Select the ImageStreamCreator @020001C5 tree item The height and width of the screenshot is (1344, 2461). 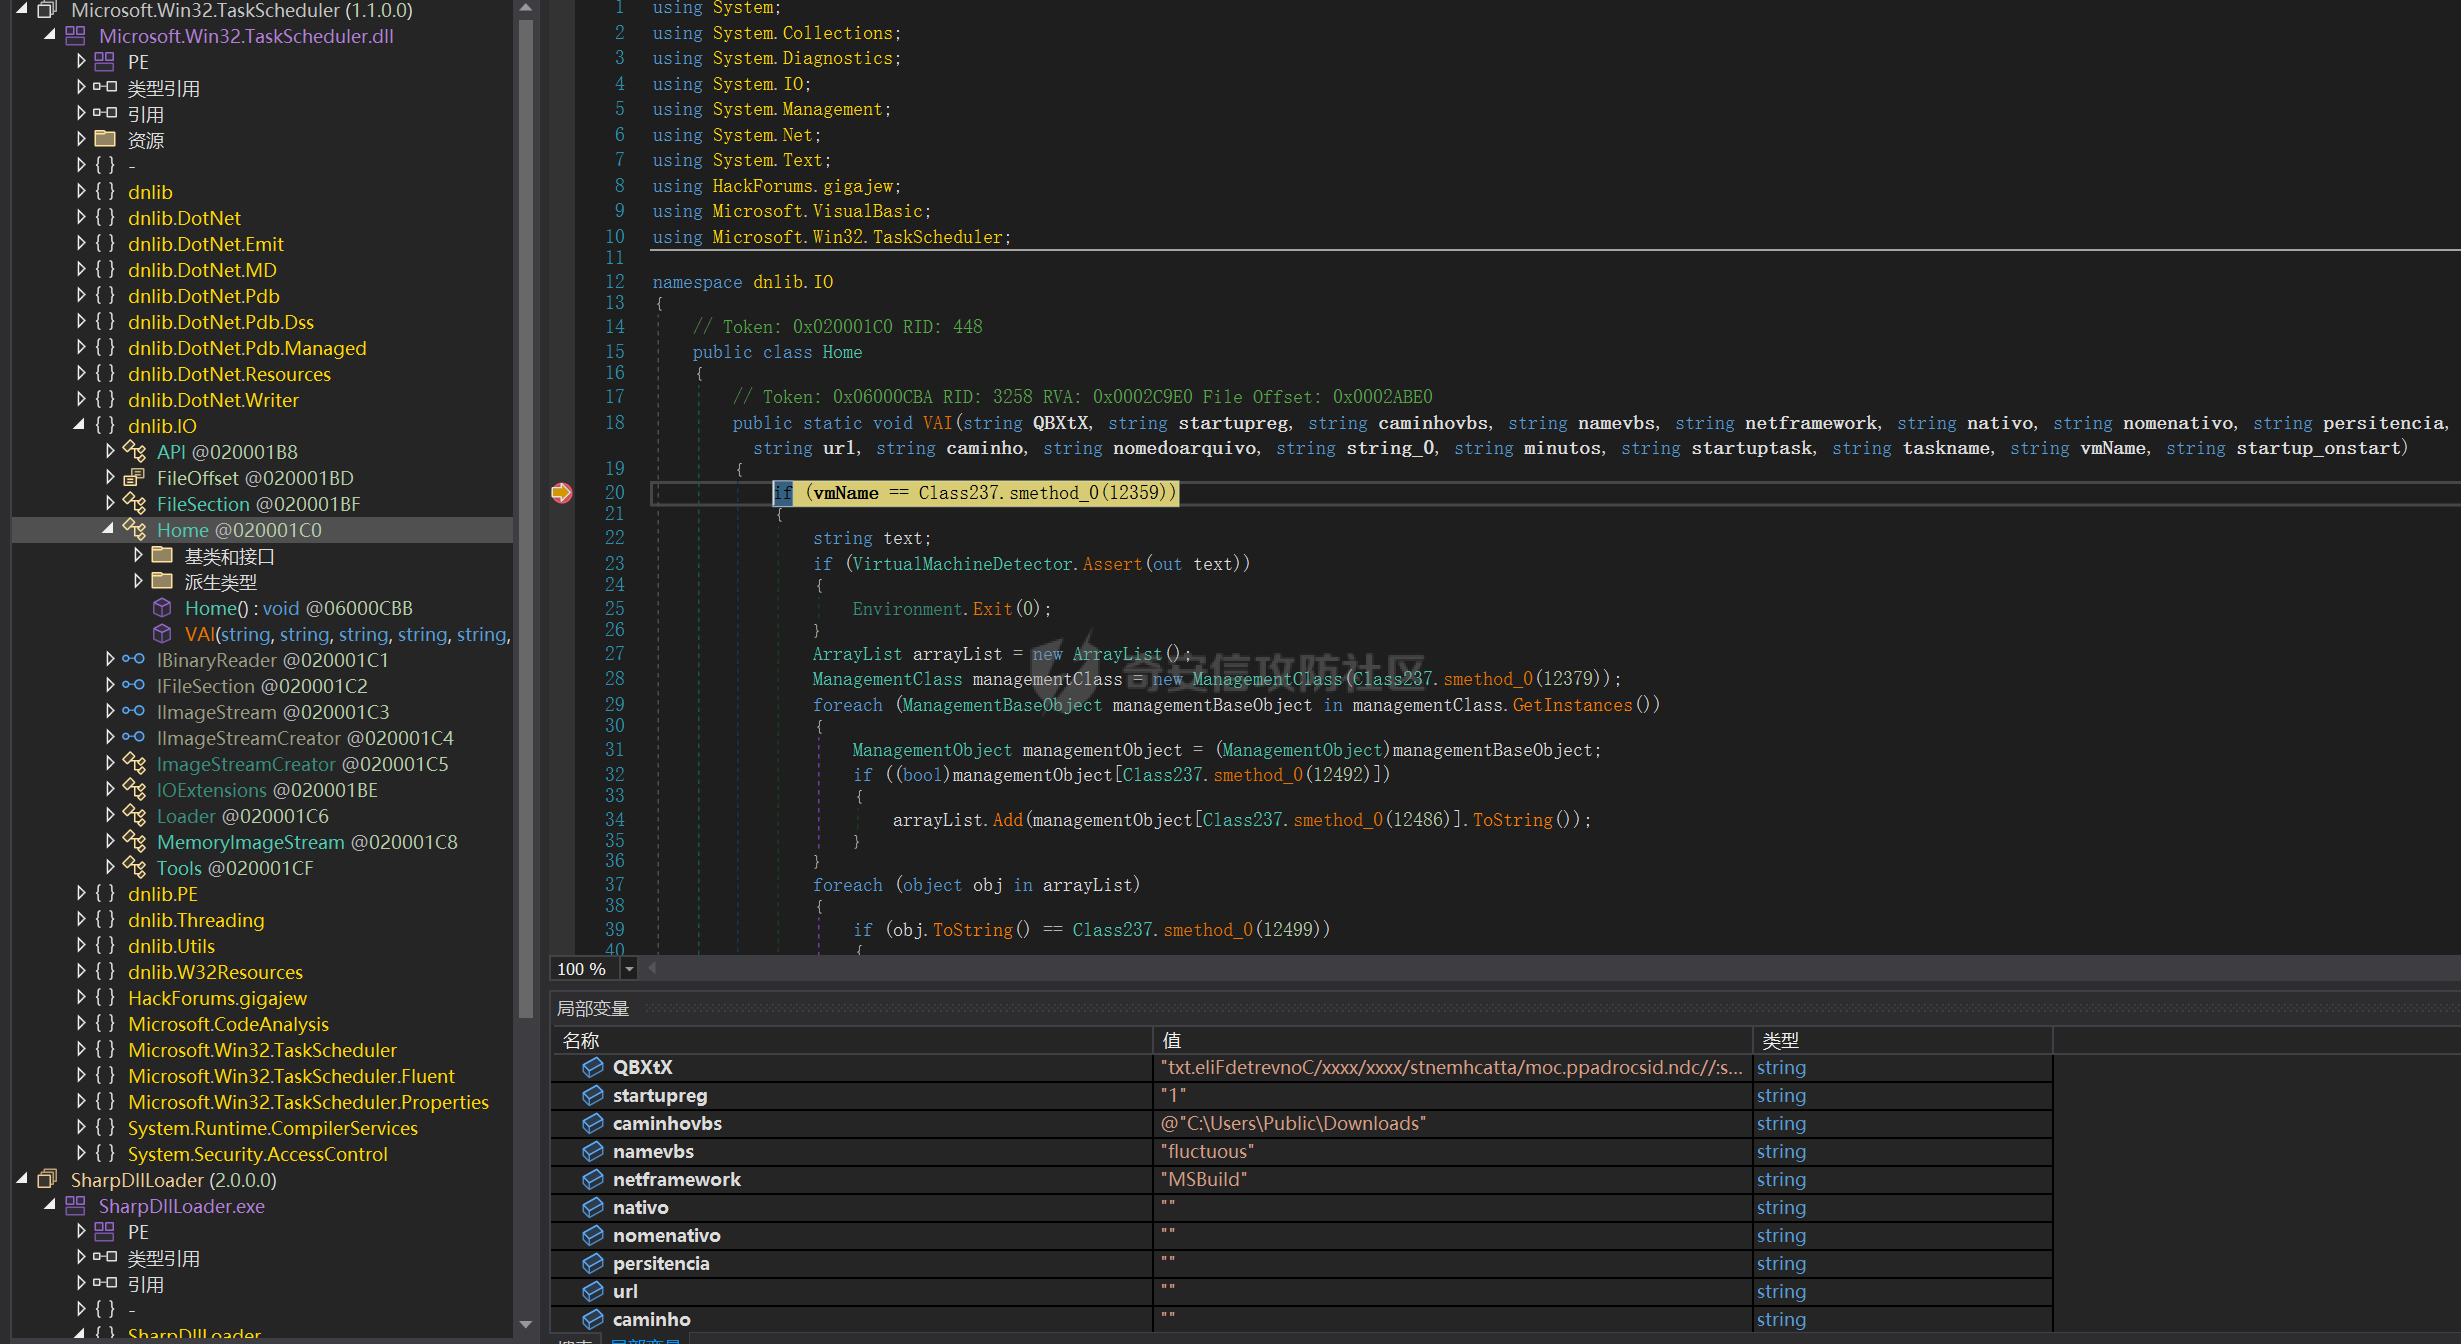[302, 764]
